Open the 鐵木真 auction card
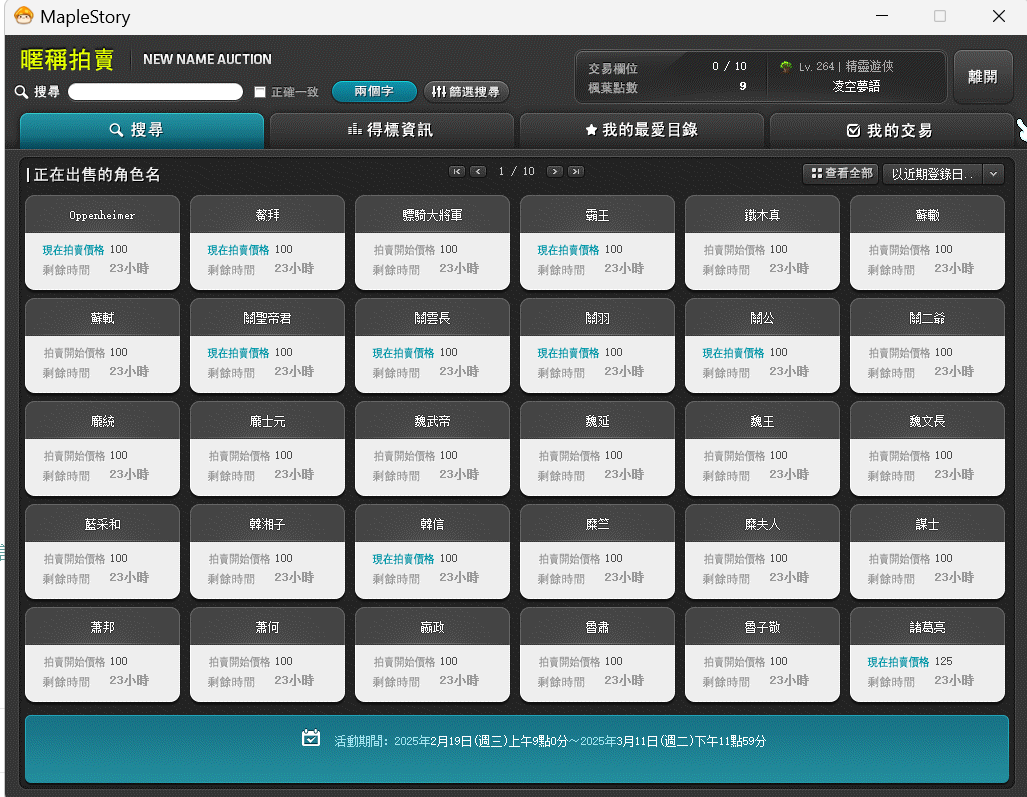Image resolution: width=1027 pixels, height=797 pixels. [762, 242]
